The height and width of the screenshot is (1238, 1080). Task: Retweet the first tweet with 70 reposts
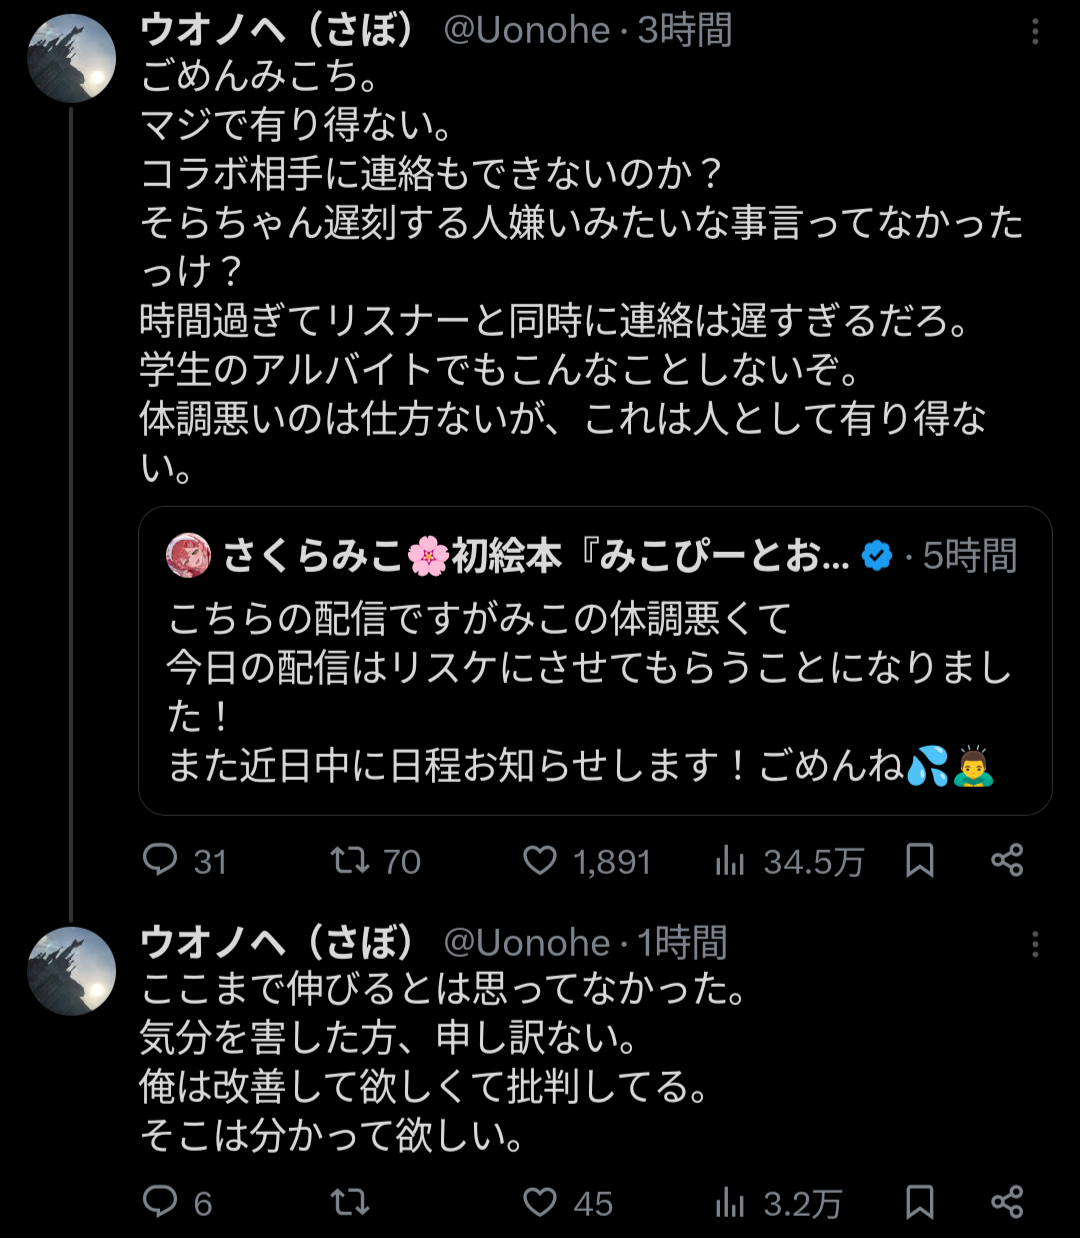(x=351, y=861)
